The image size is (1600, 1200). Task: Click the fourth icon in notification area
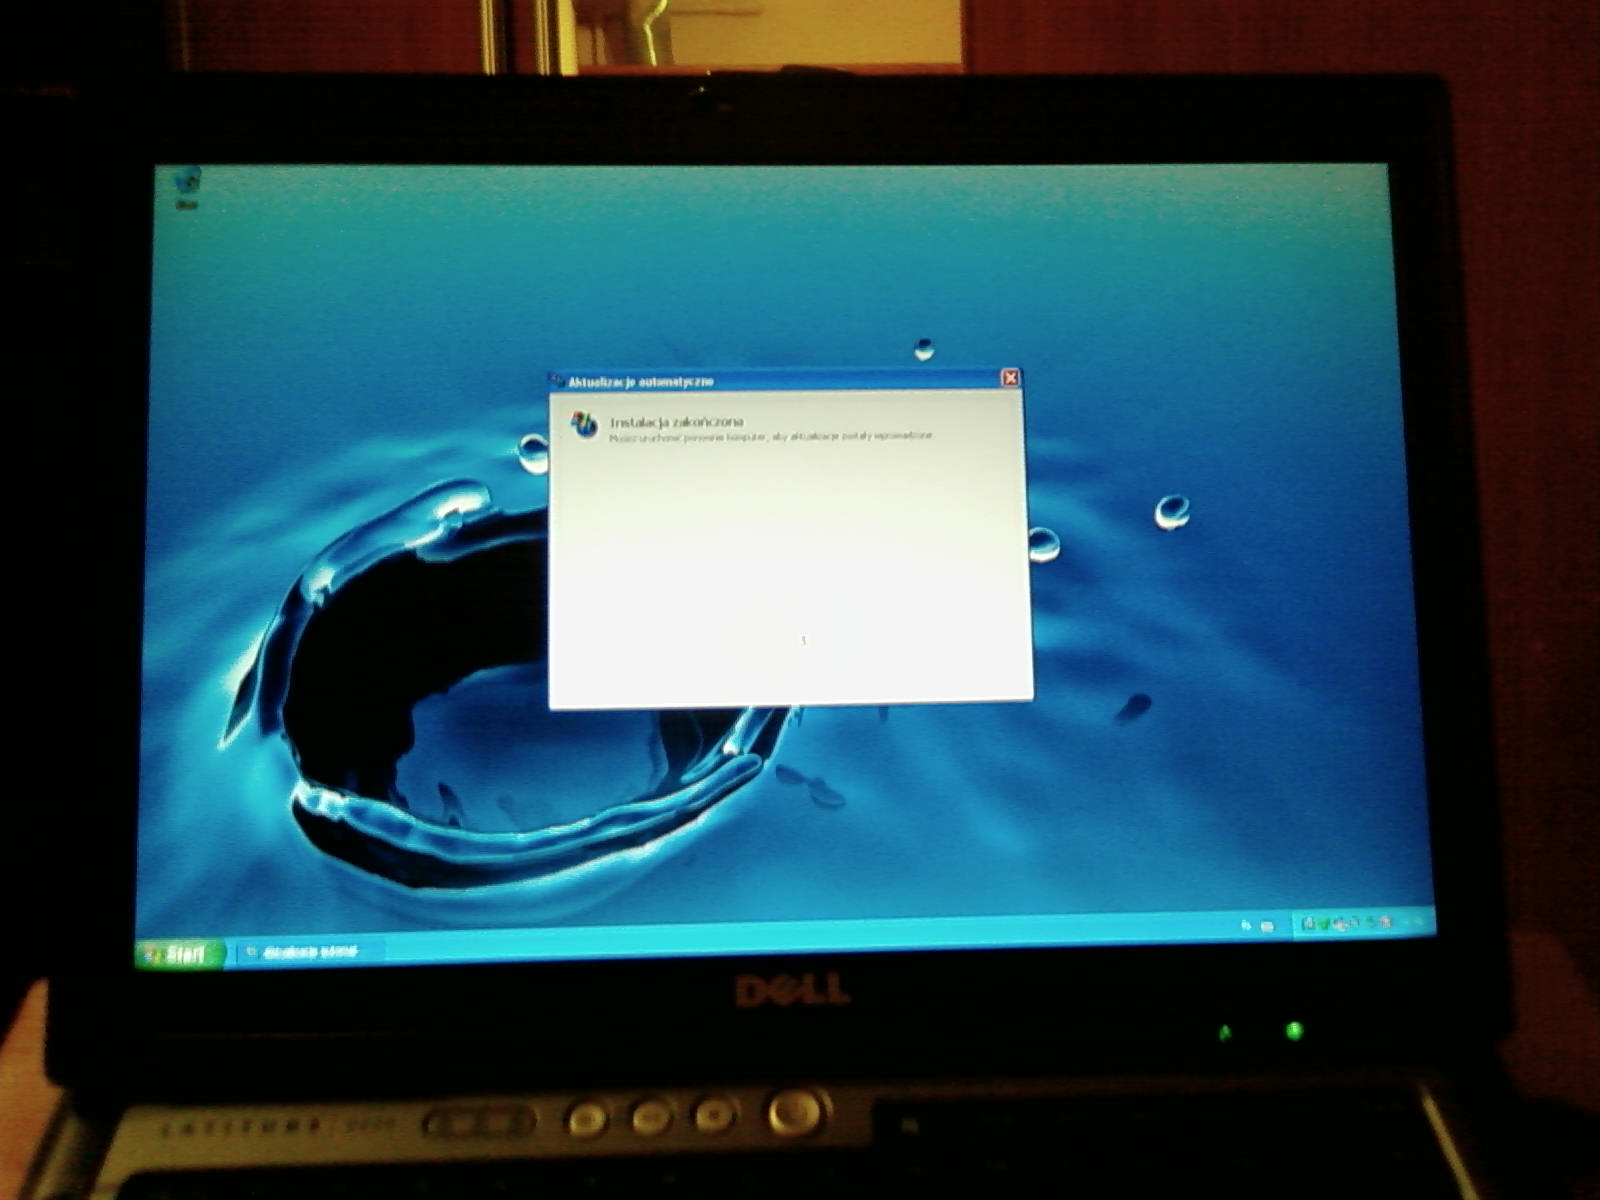tap(1354, 923)
